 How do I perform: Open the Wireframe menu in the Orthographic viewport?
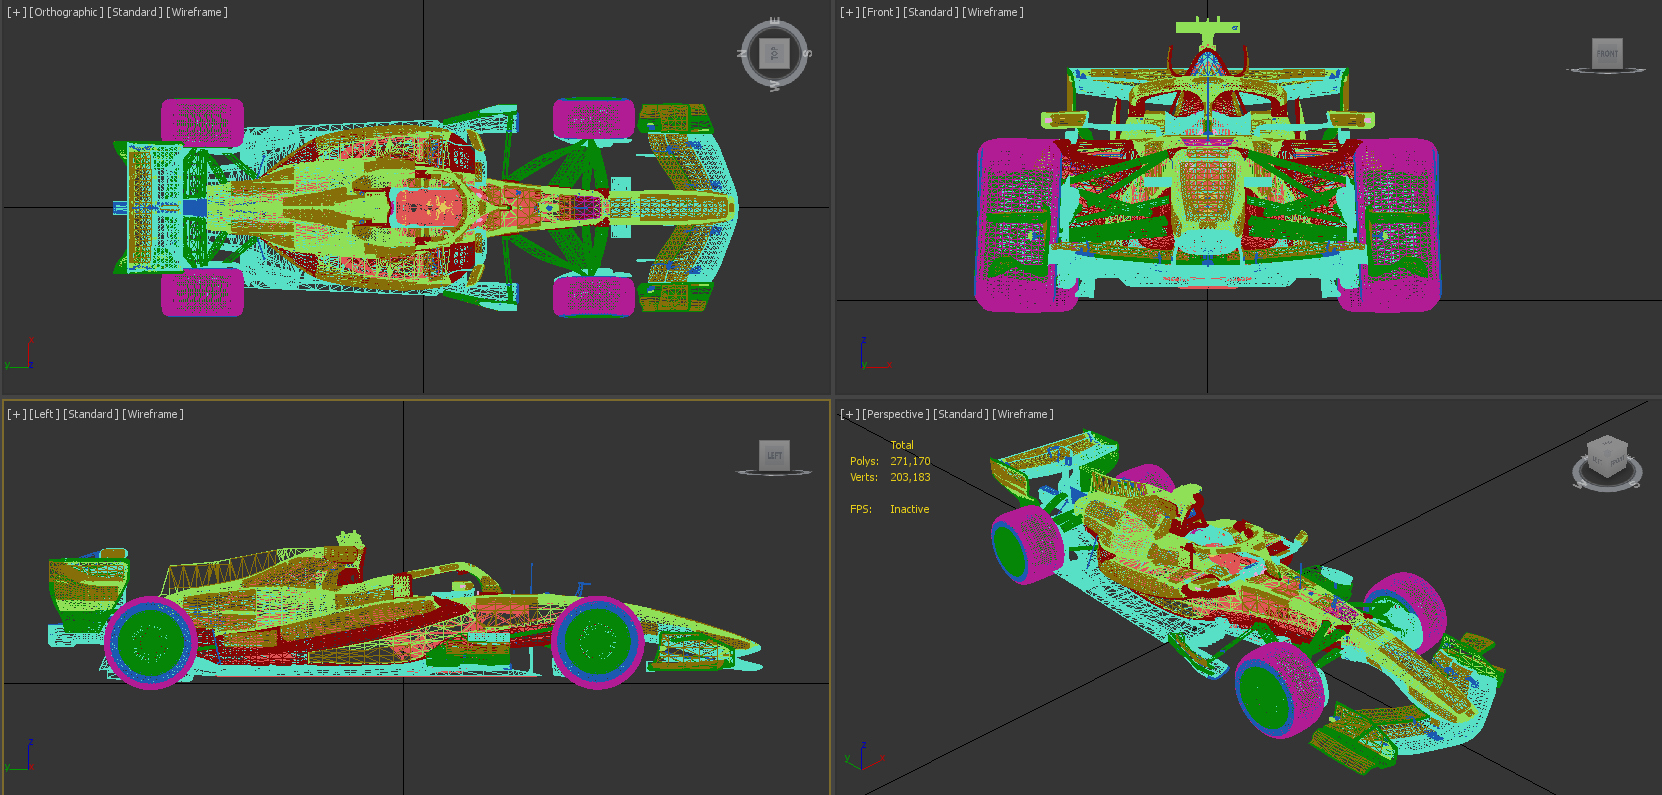point(197,12)
